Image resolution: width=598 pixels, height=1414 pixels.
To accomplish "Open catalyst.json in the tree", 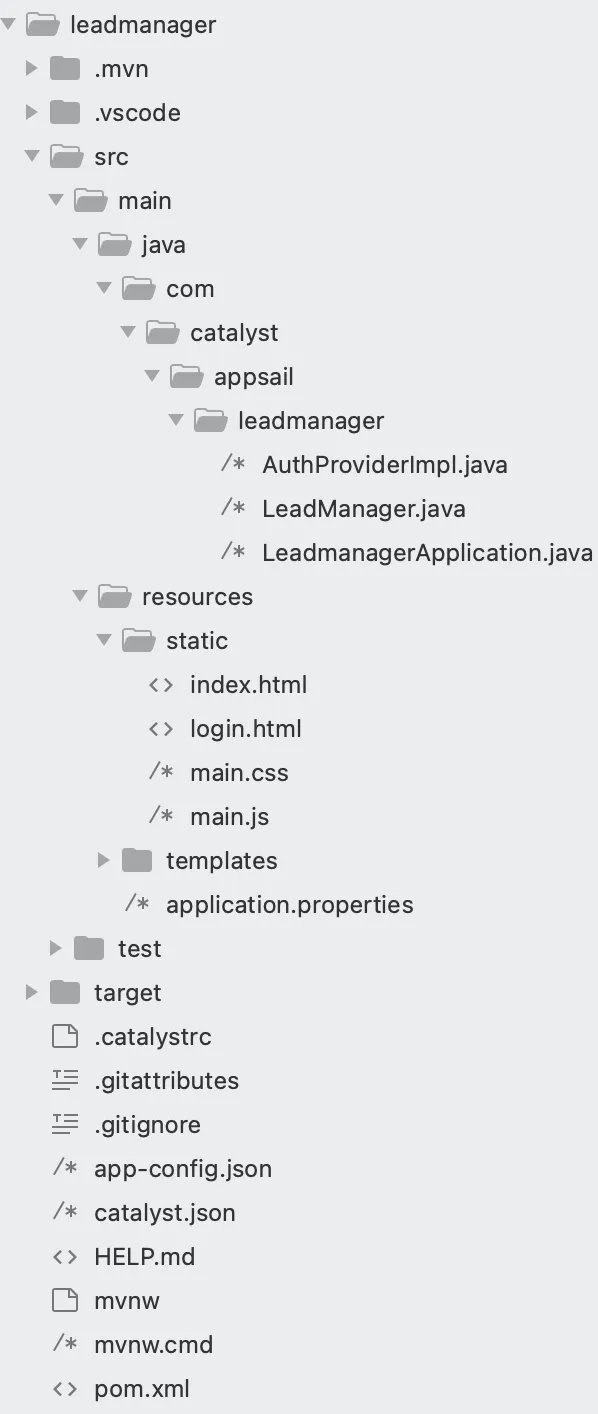I will pyautogui.click(x=165, y=1213).
